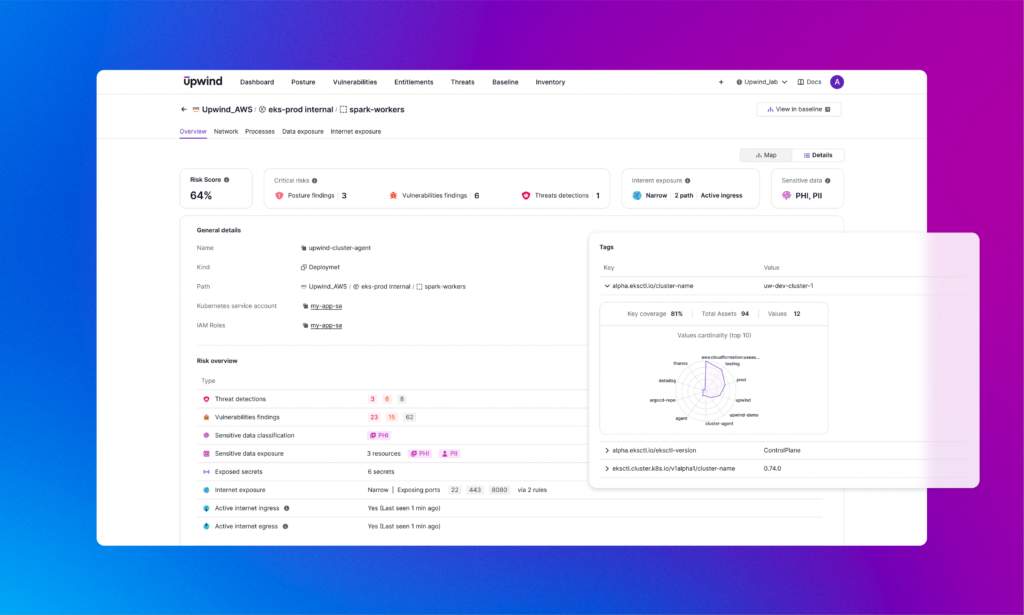The height and width of the screenshot is (615, 1024).
Task: Open the Entitlements menu
Action: 413,82
